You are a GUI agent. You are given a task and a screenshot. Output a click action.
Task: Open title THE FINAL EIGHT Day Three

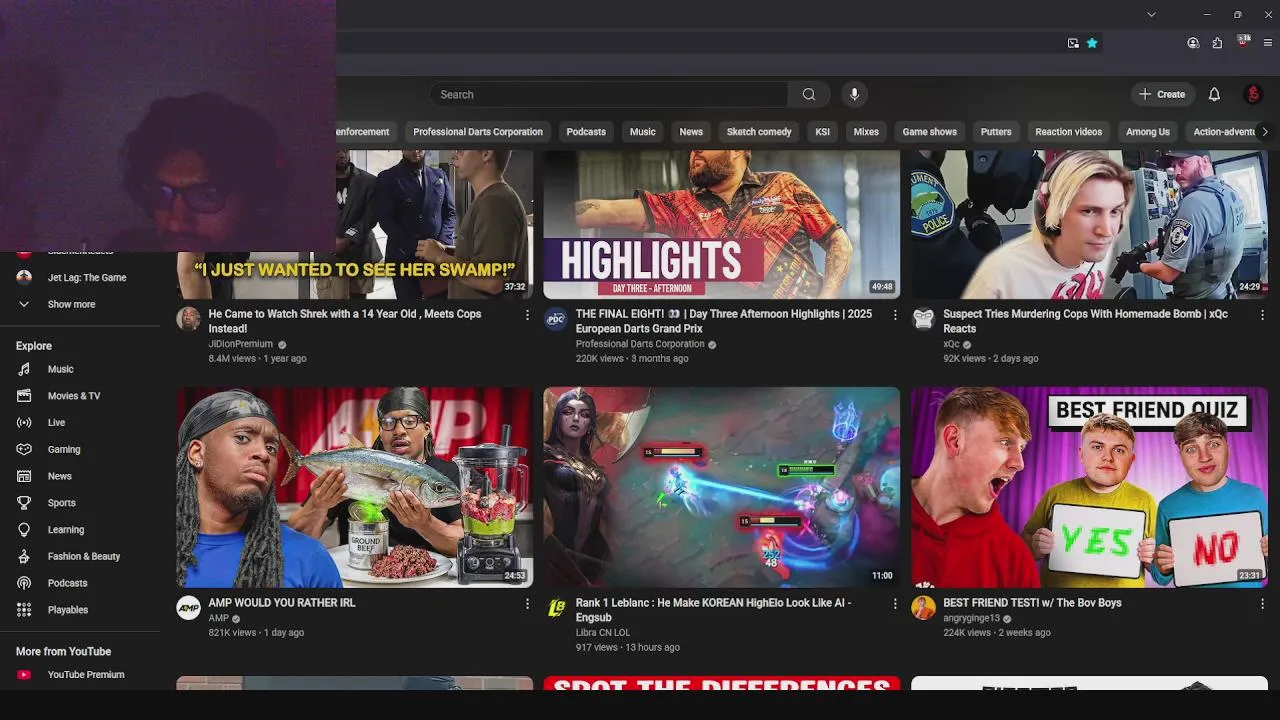pyautogui.click(x=723, y=321)
